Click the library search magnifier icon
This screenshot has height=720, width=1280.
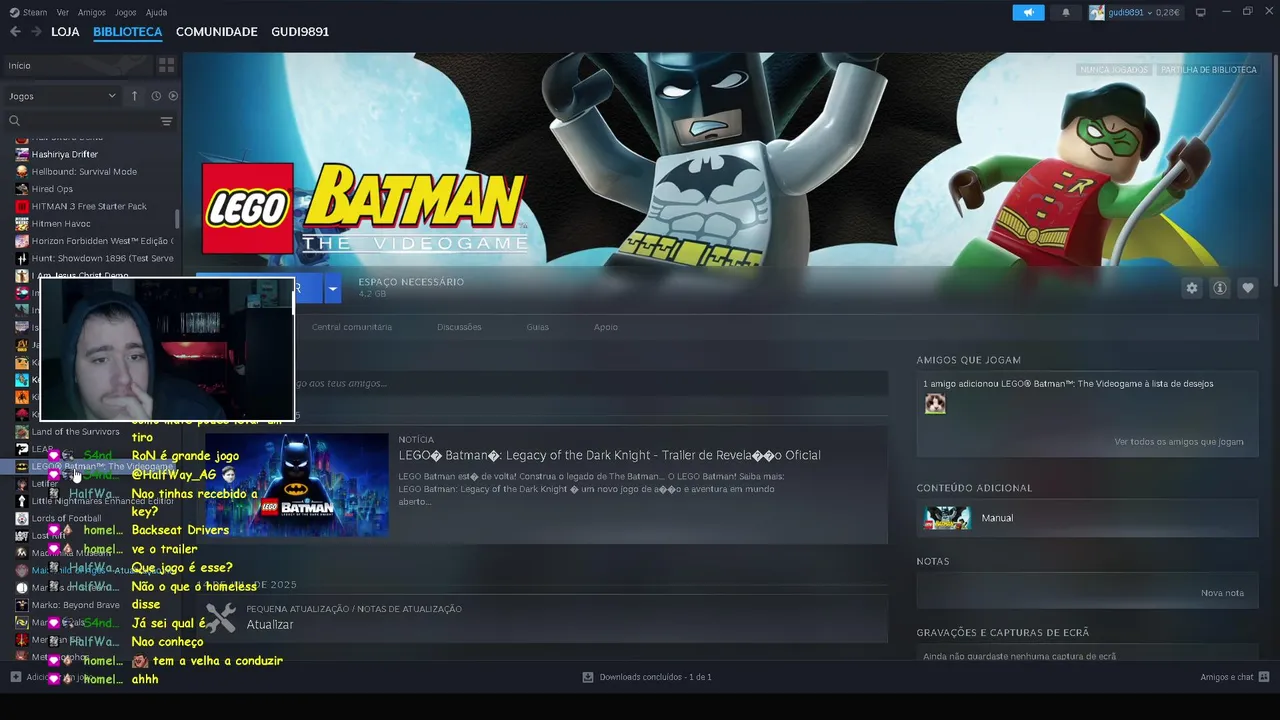pos(15,121)
